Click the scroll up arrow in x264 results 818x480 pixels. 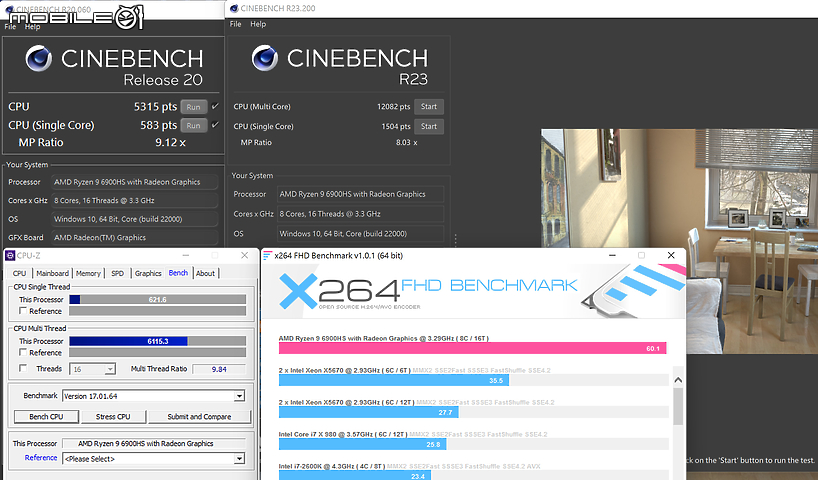[x=678, y=380]
